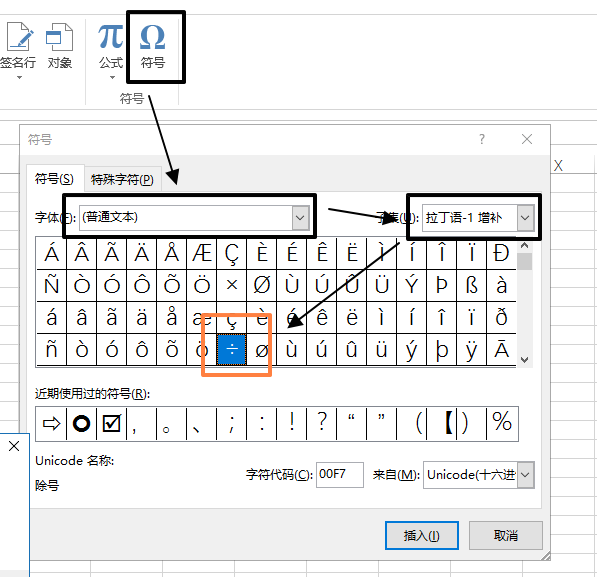Open the dialog help question mark
Screen dimensions: 597x577
coord(482,139)
